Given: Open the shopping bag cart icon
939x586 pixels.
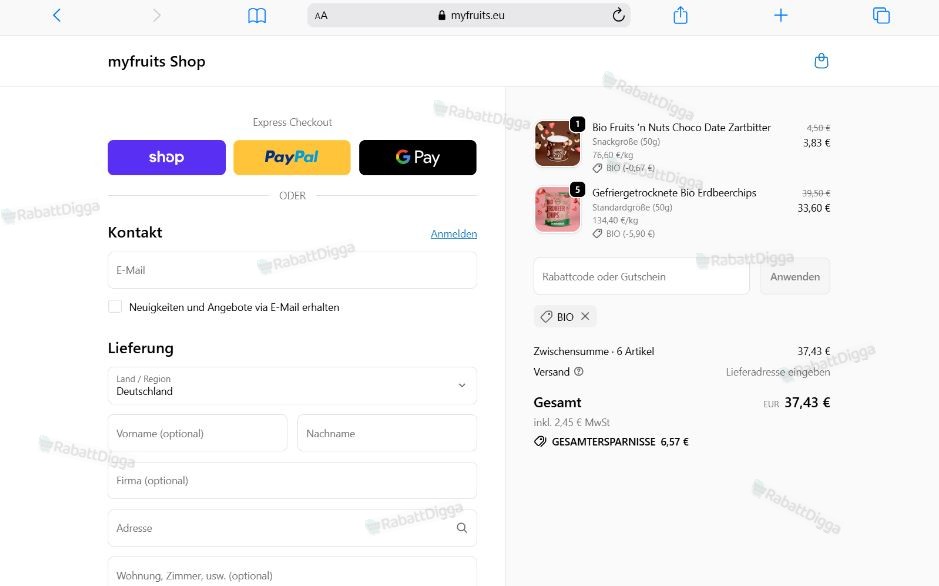Looking at the screenshot, I should tap(821, 61).
